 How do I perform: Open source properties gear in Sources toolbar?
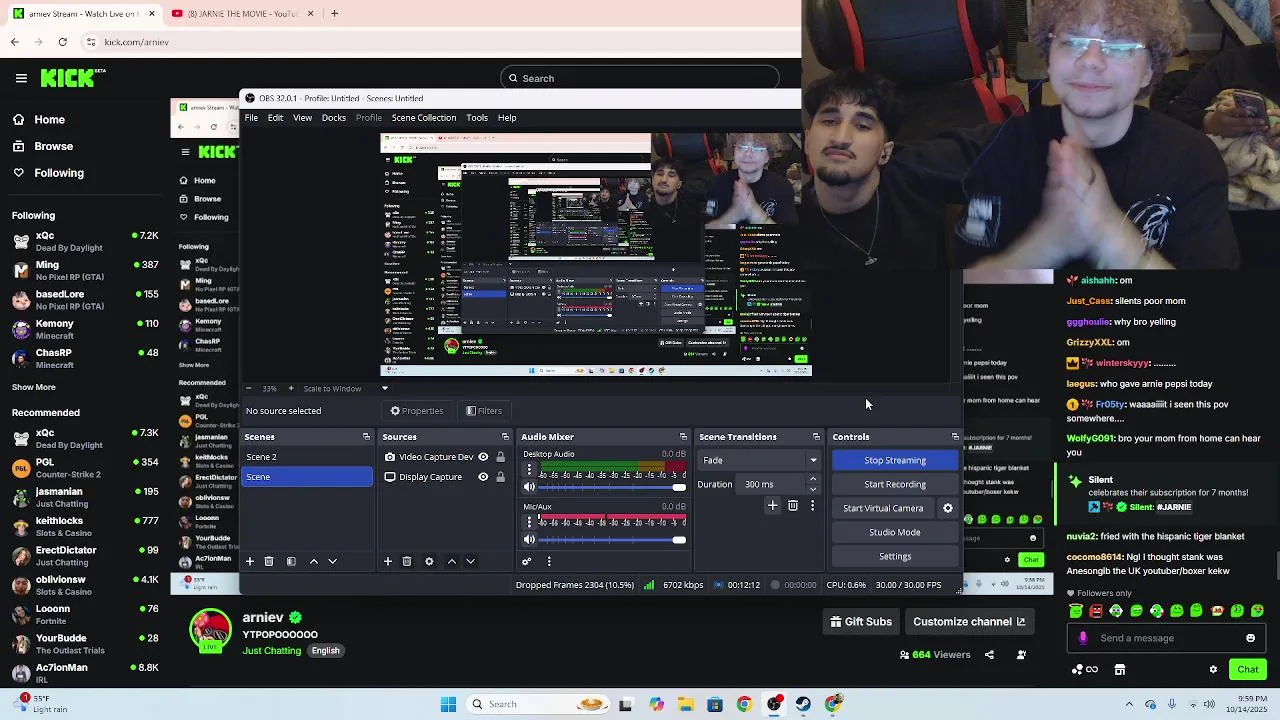tap(429, 562)
